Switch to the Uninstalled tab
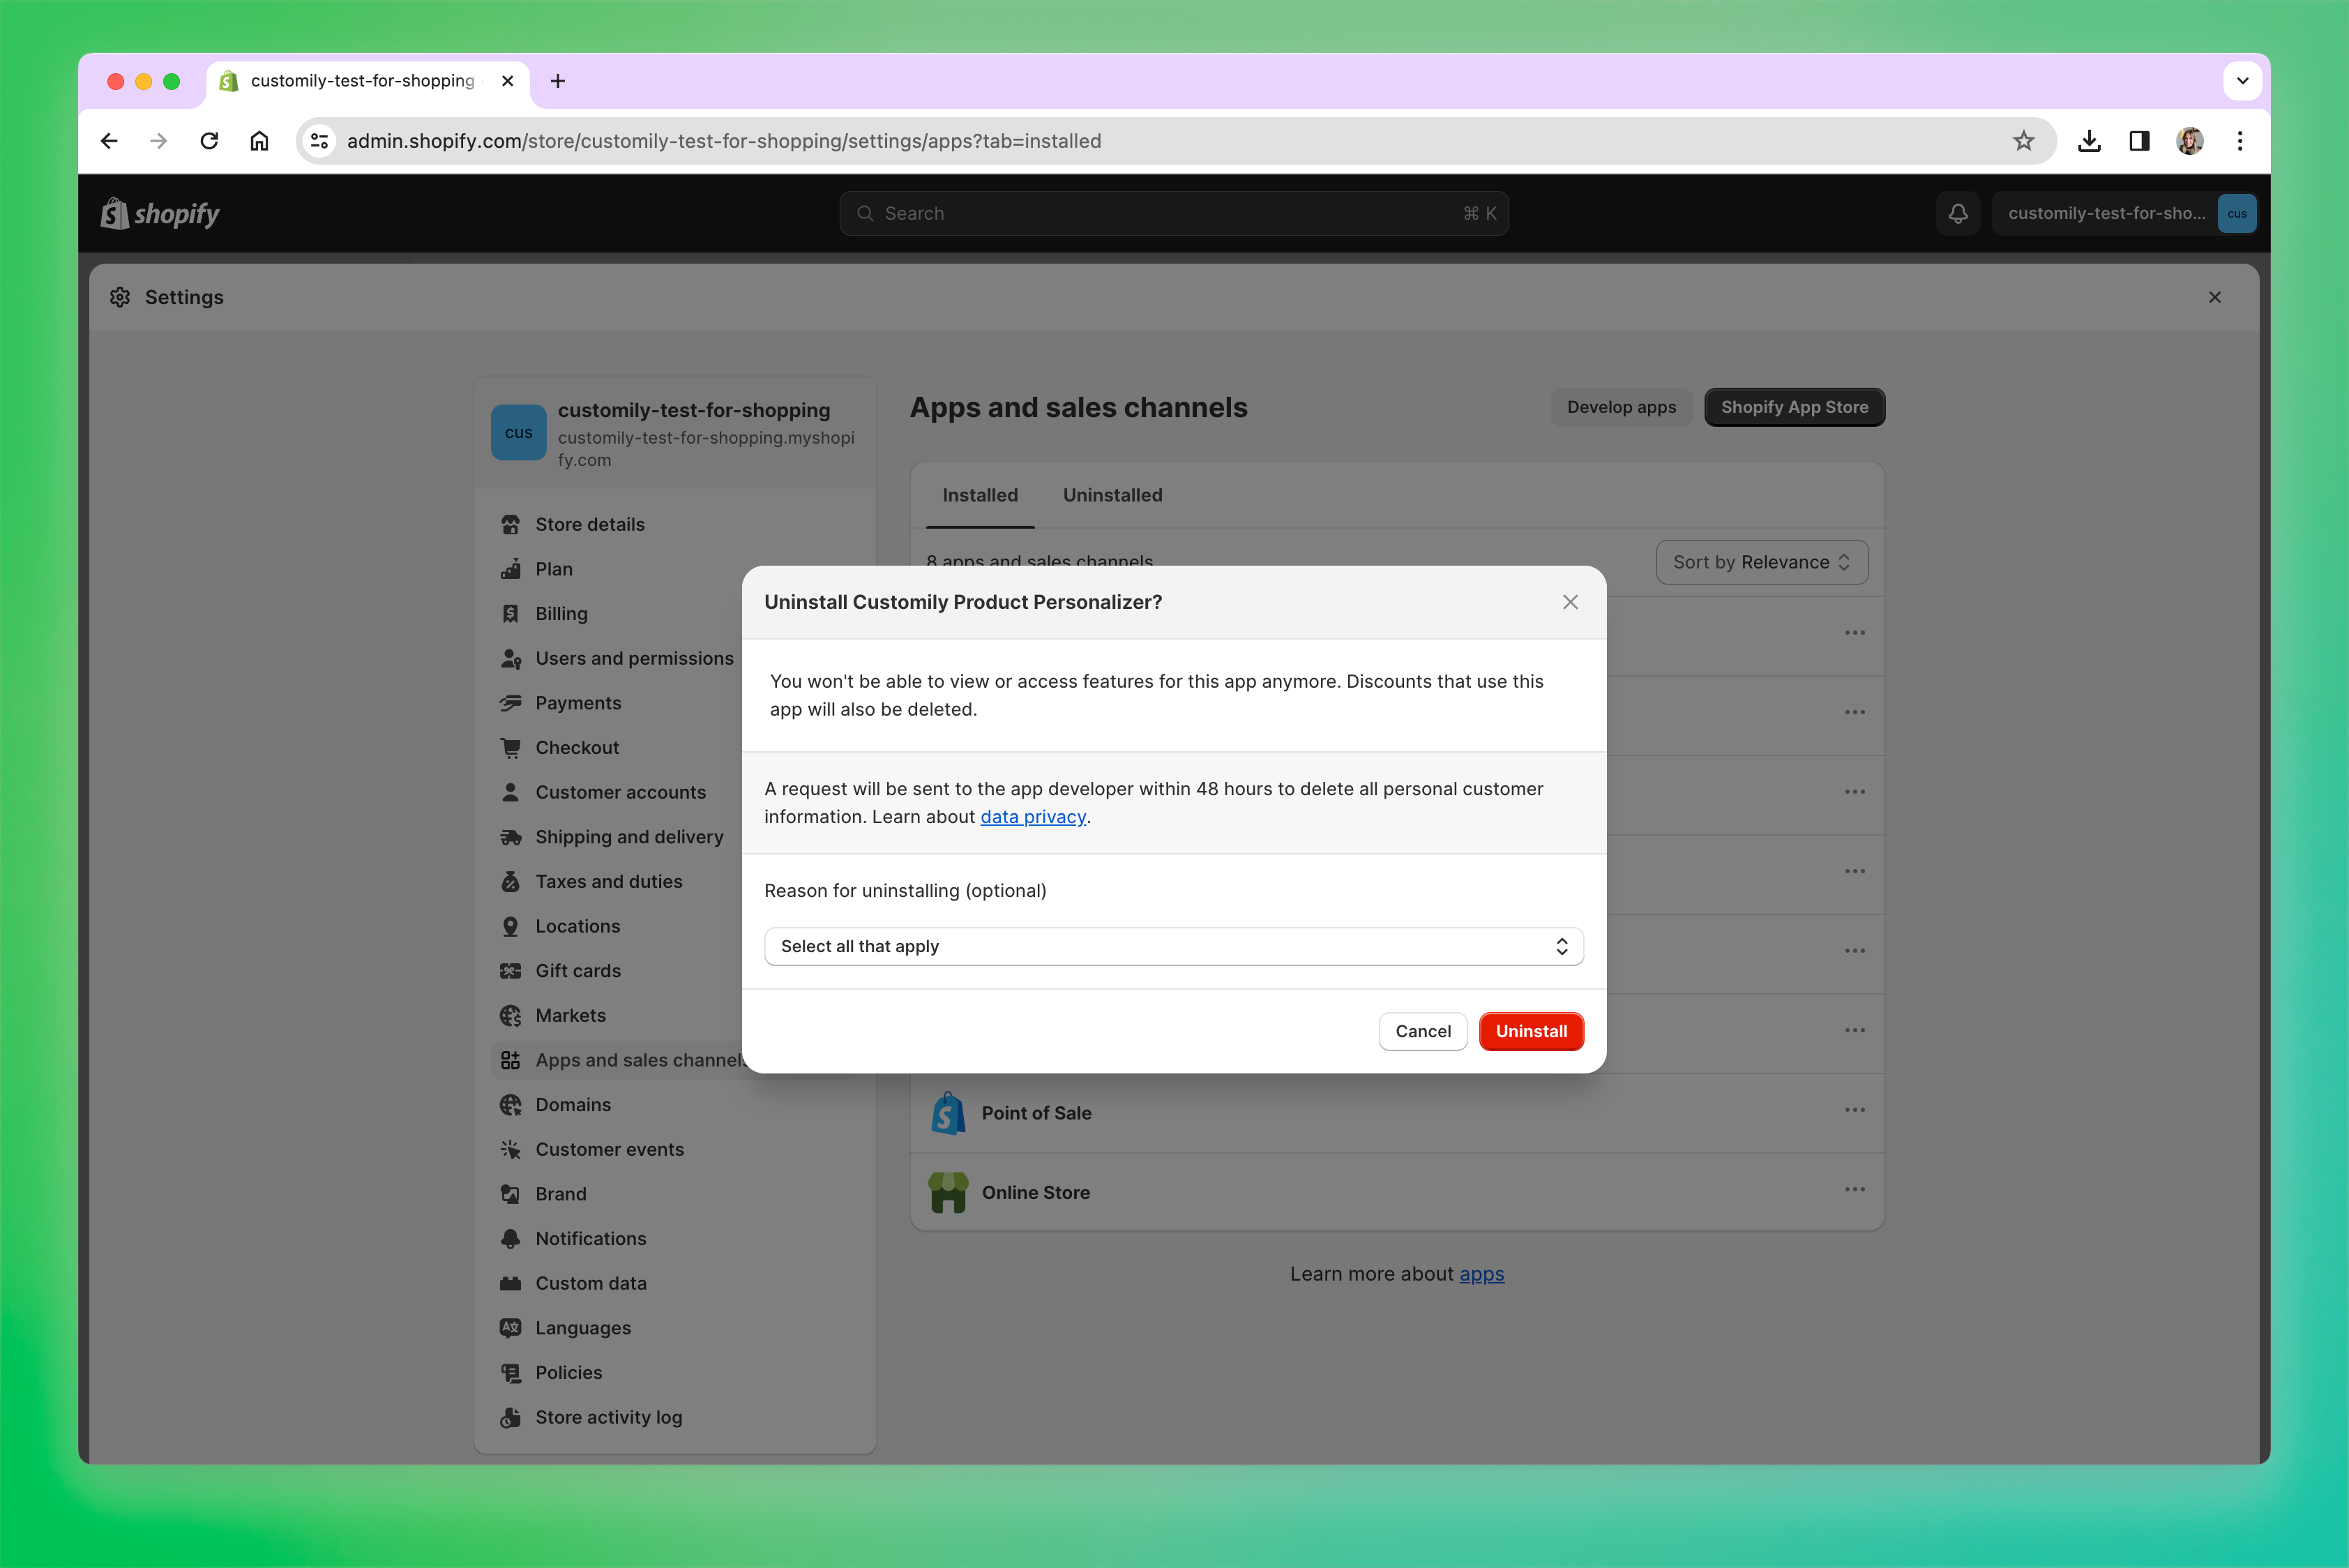 (1112, 495)
